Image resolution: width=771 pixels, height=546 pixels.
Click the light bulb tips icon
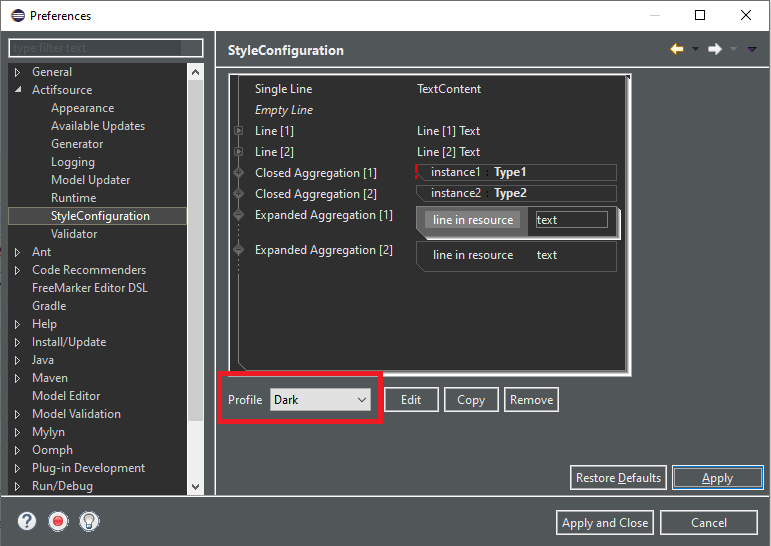[89, 521]
